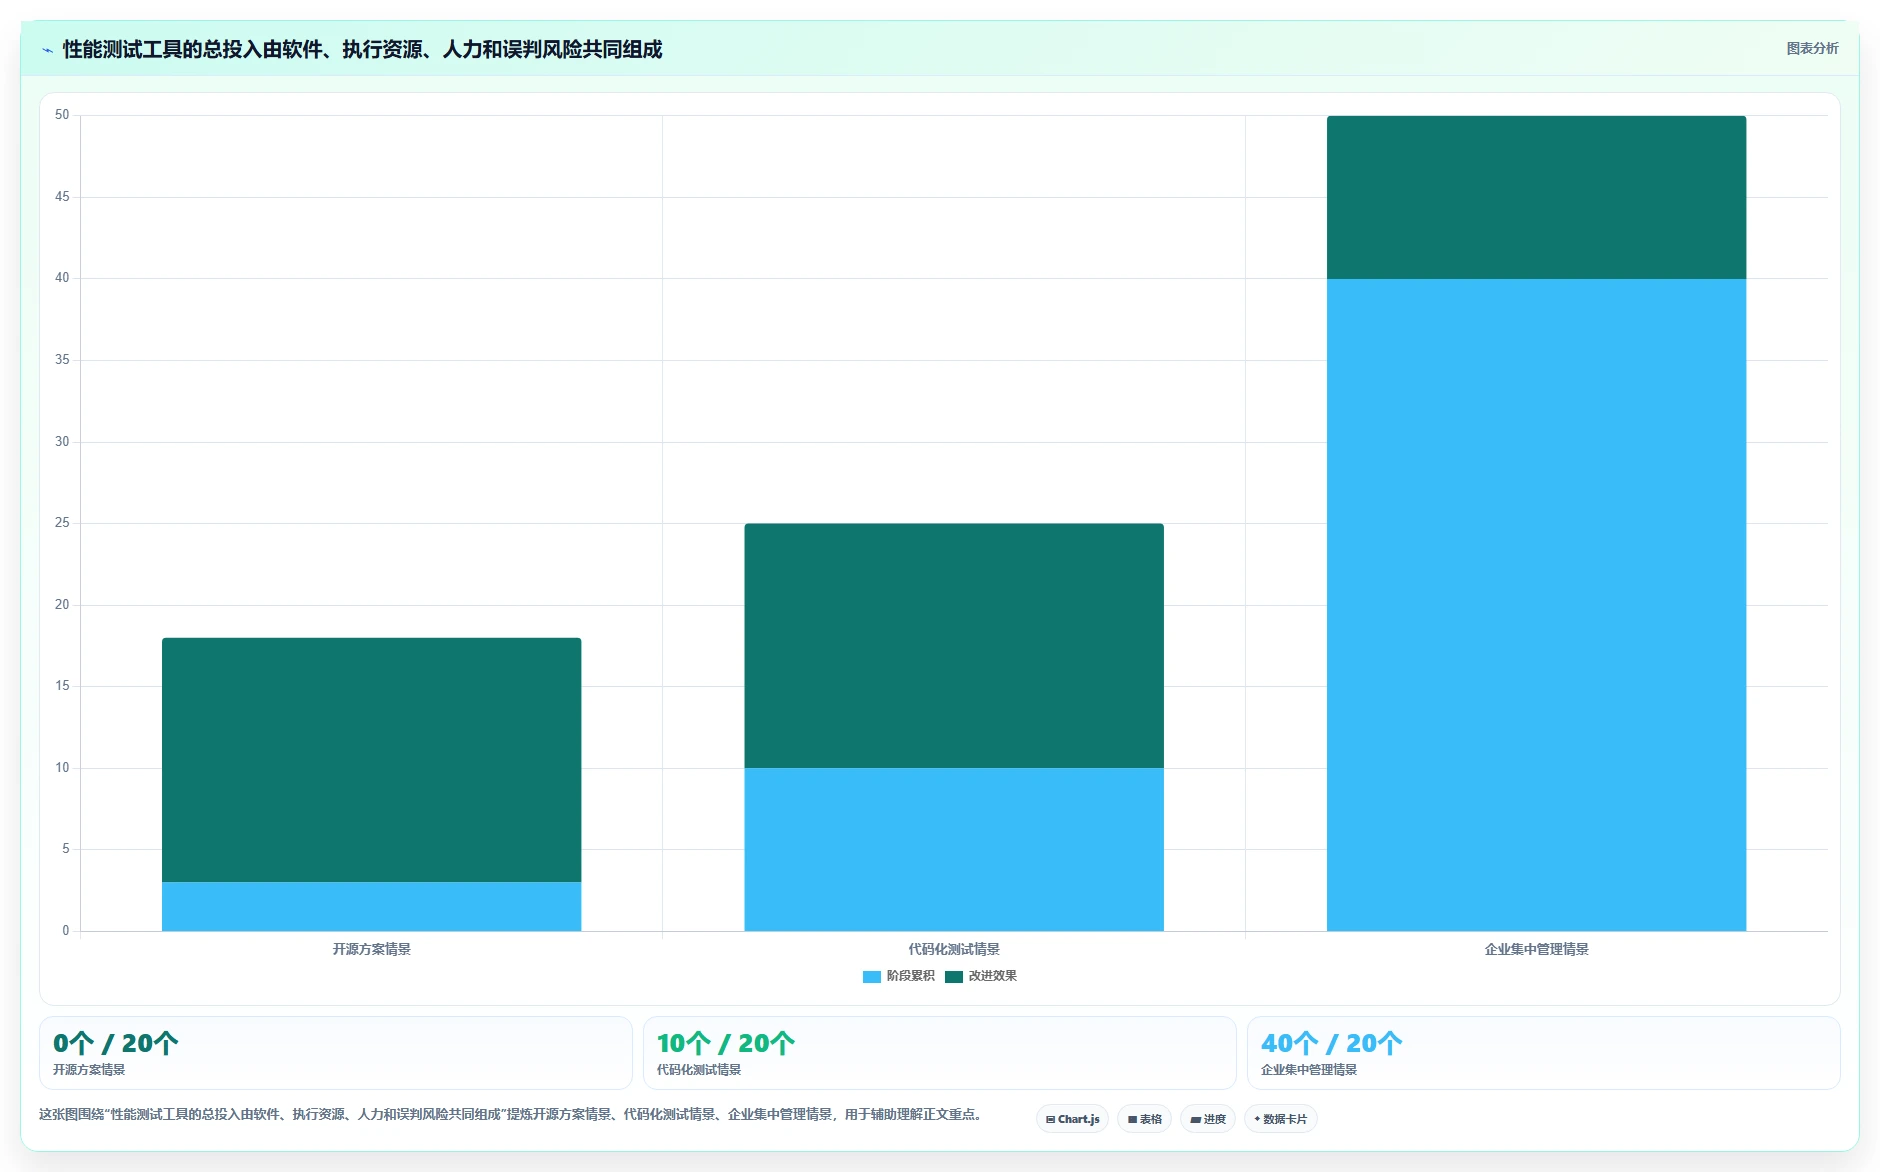This screenshot has height=1172, width=1880.
Task: Click the y-axis label 40
Action: coord(62,278)
